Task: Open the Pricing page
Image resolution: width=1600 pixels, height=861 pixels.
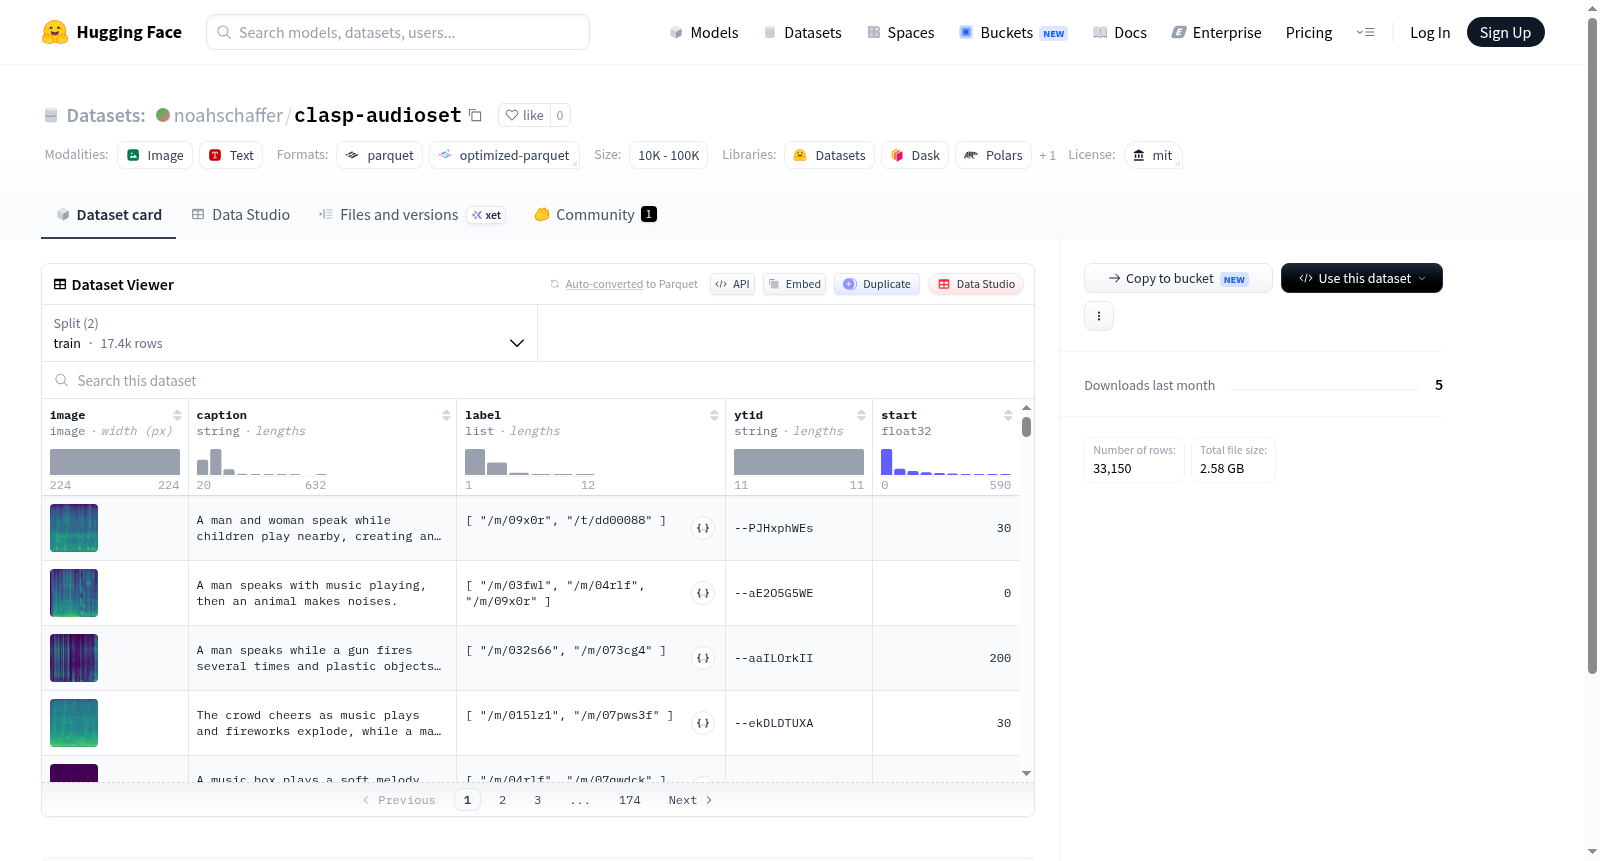Action: [1309, 32]
